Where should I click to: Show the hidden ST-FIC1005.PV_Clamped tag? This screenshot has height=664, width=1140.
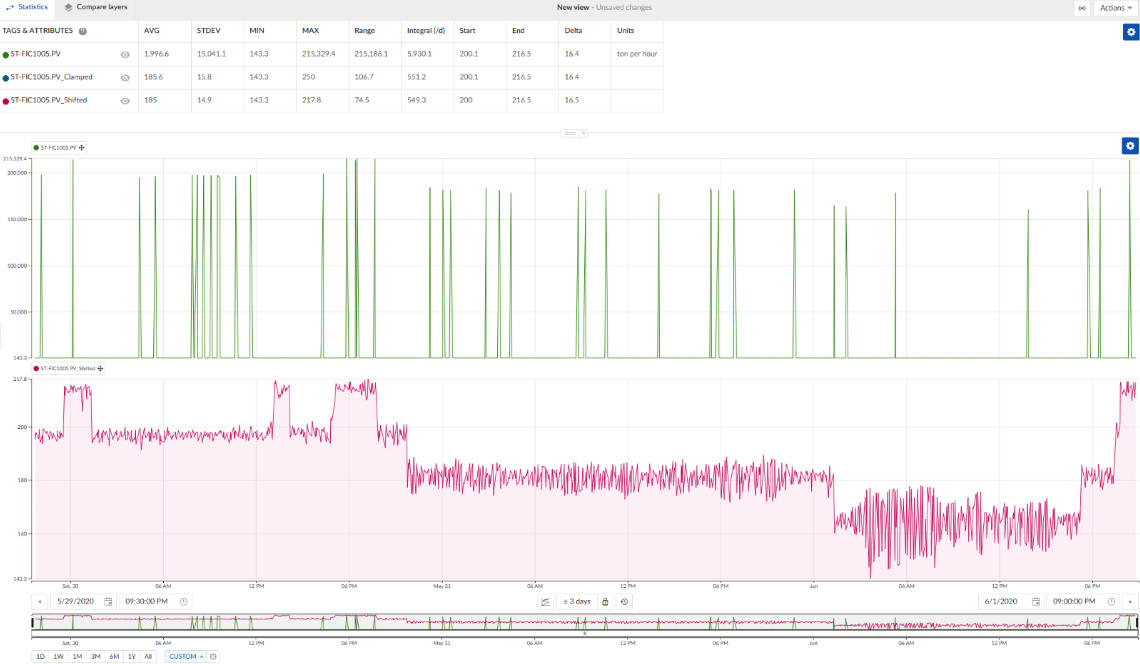click(x=125, y=78)
